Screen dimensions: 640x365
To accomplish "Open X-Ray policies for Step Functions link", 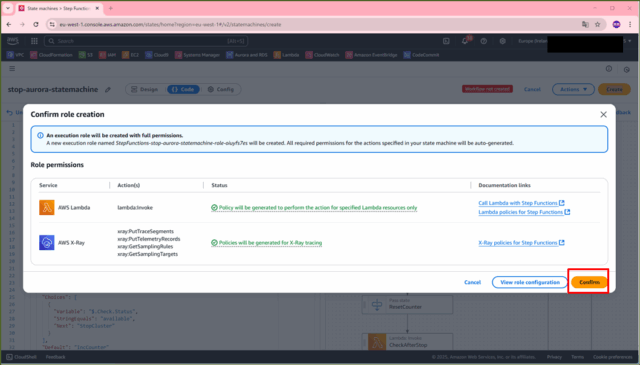I will [521, 243].
